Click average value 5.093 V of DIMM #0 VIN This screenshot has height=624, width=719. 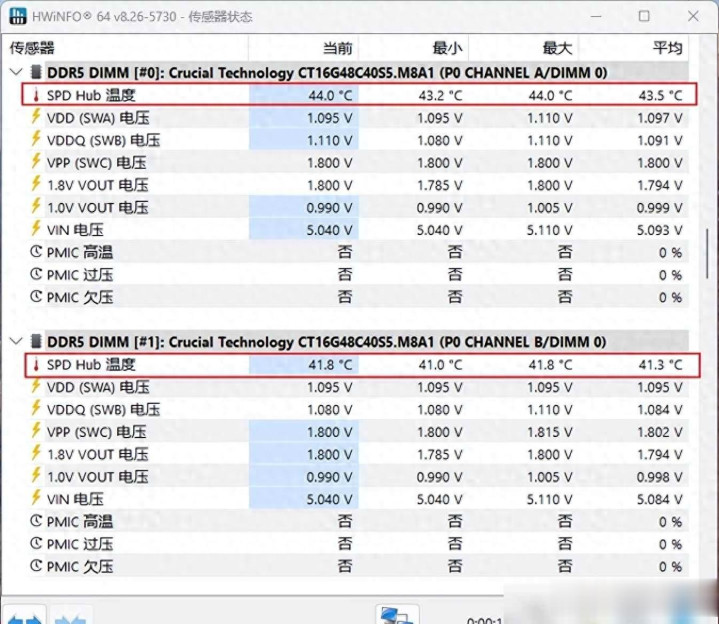click(660, 230)
